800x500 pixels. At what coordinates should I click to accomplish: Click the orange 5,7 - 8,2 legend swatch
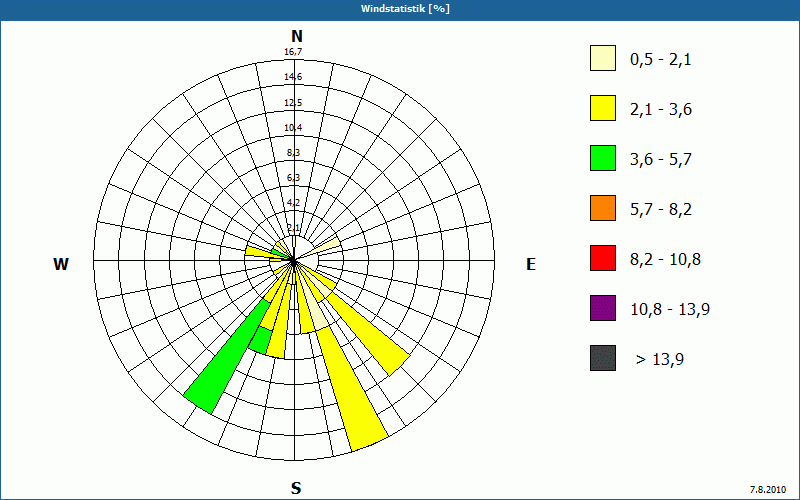tap(603, 208)
